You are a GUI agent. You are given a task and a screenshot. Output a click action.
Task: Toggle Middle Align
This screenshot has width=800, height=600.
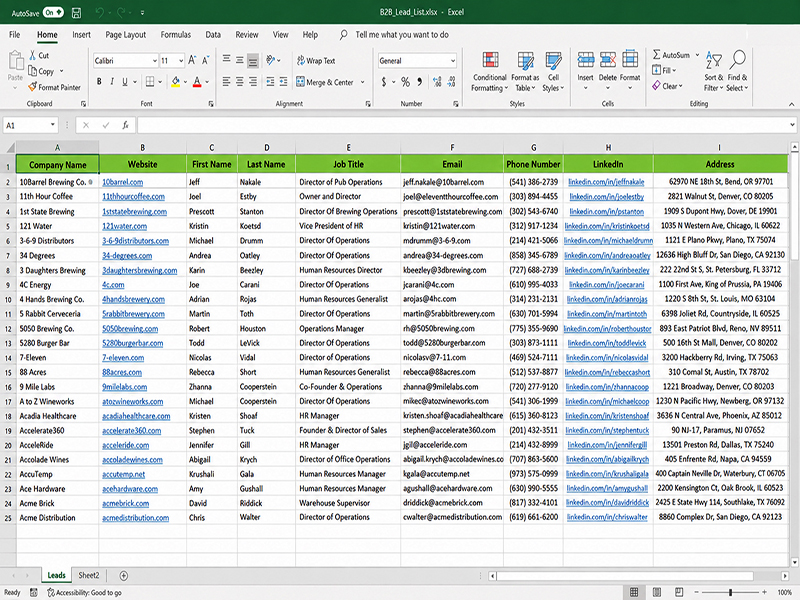tap(239, 60)
